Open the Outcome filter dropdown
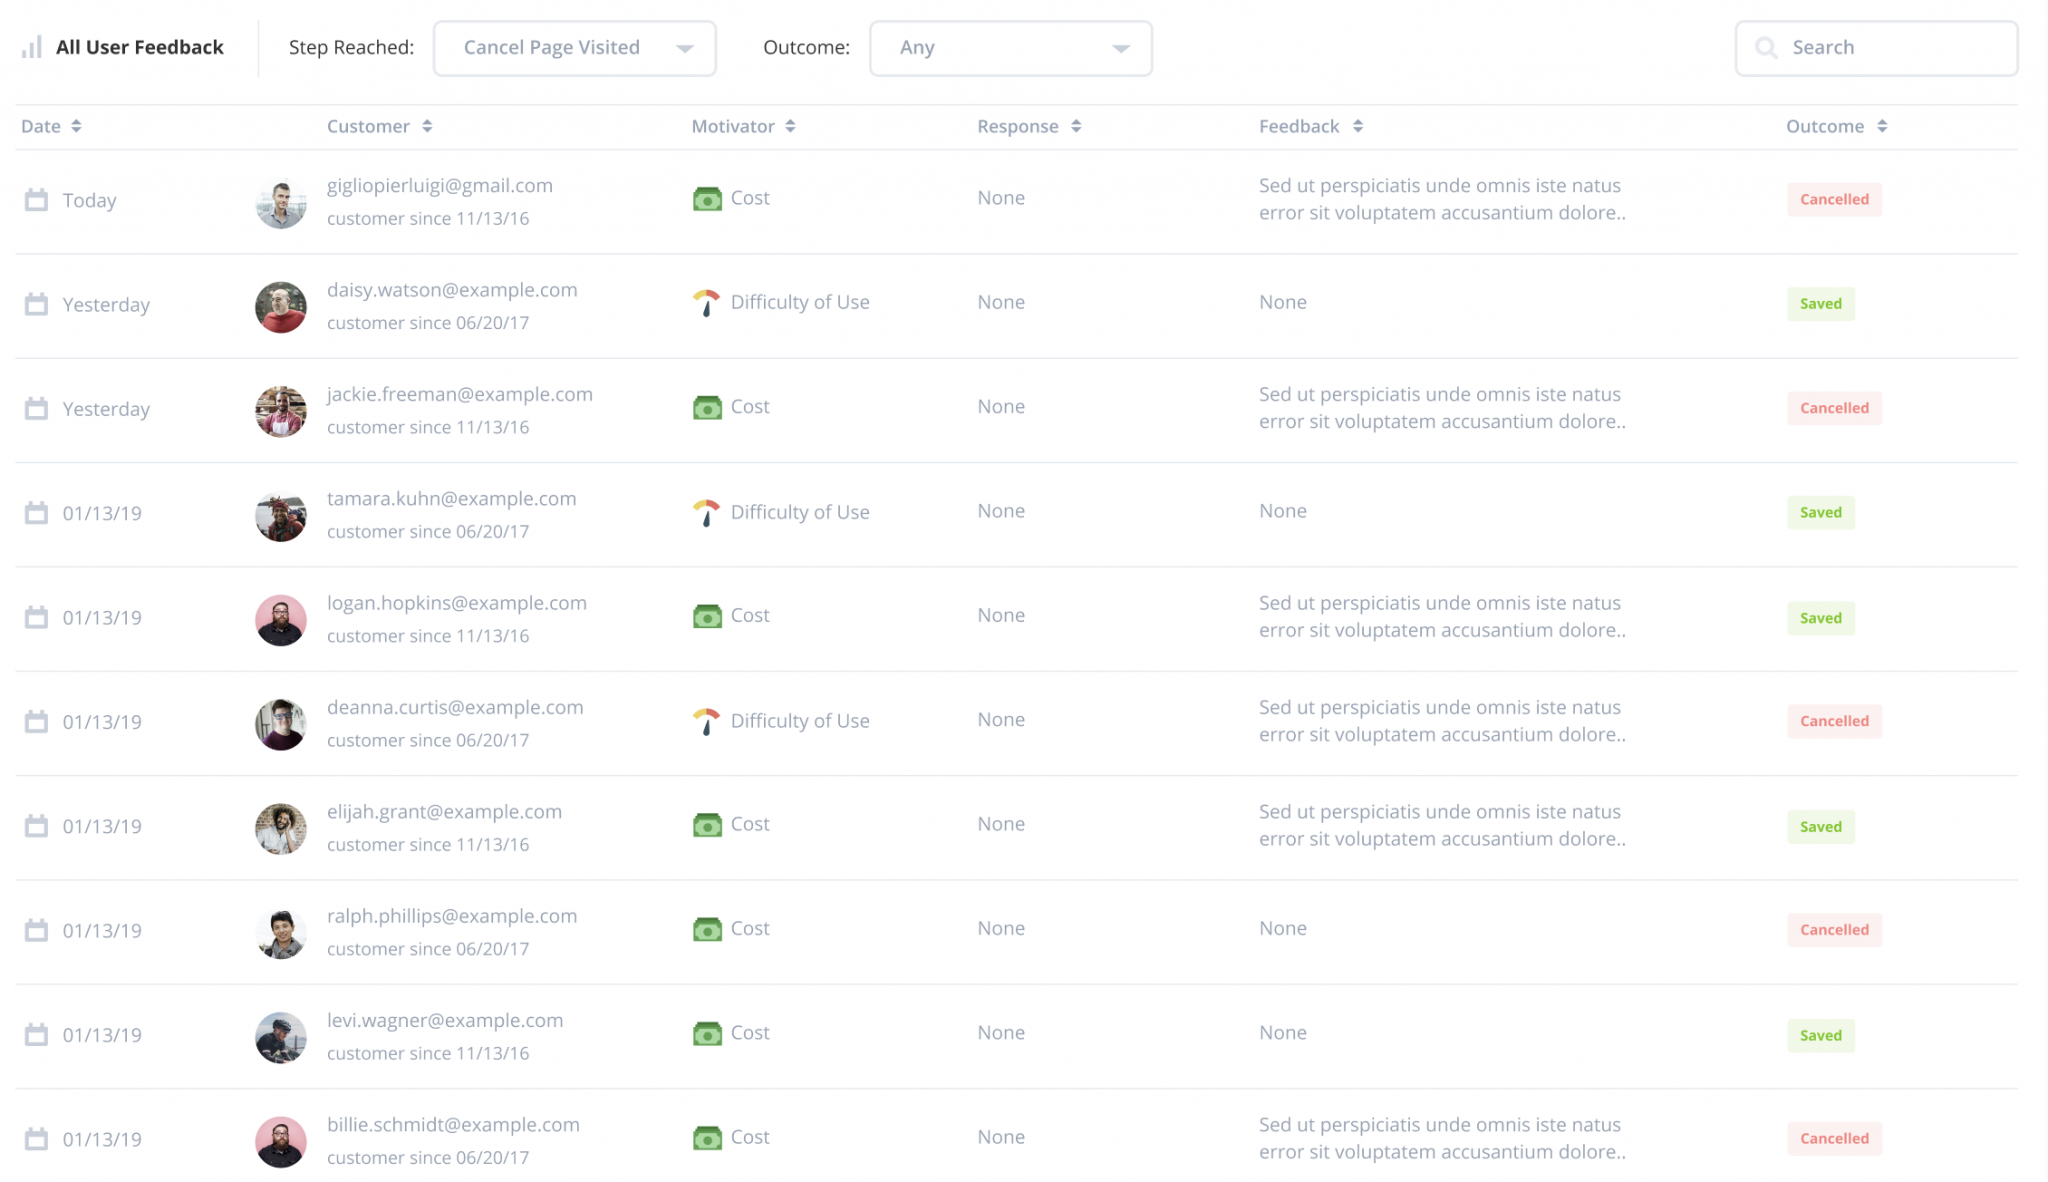The width and height of the screenshot is (2048, 1182). 1011,48
